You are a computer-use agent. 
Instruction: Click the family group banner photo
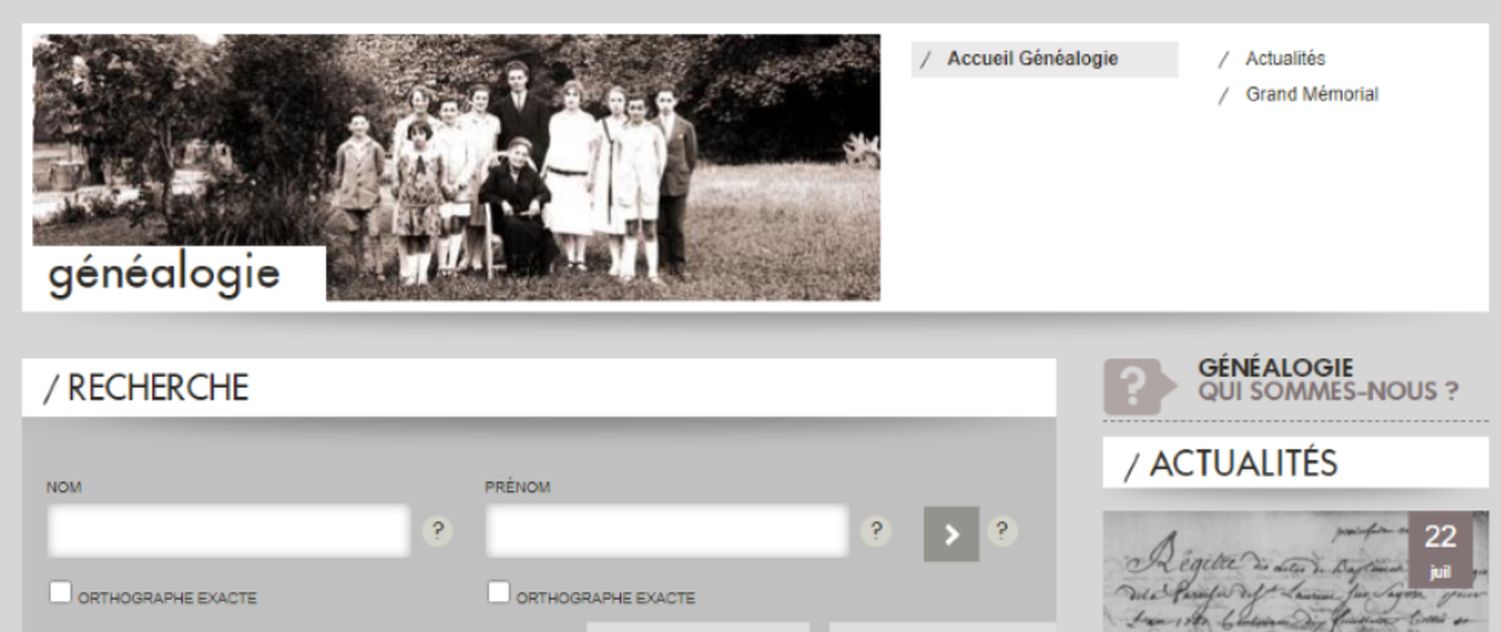tap(457, 167)
